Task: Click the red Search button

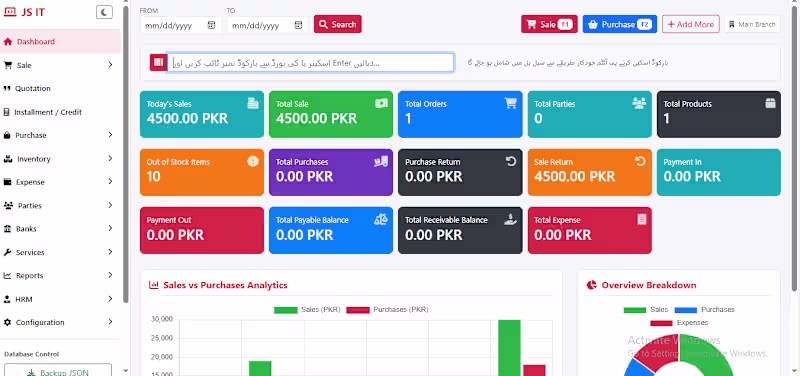Action: [x=338, y=24]
